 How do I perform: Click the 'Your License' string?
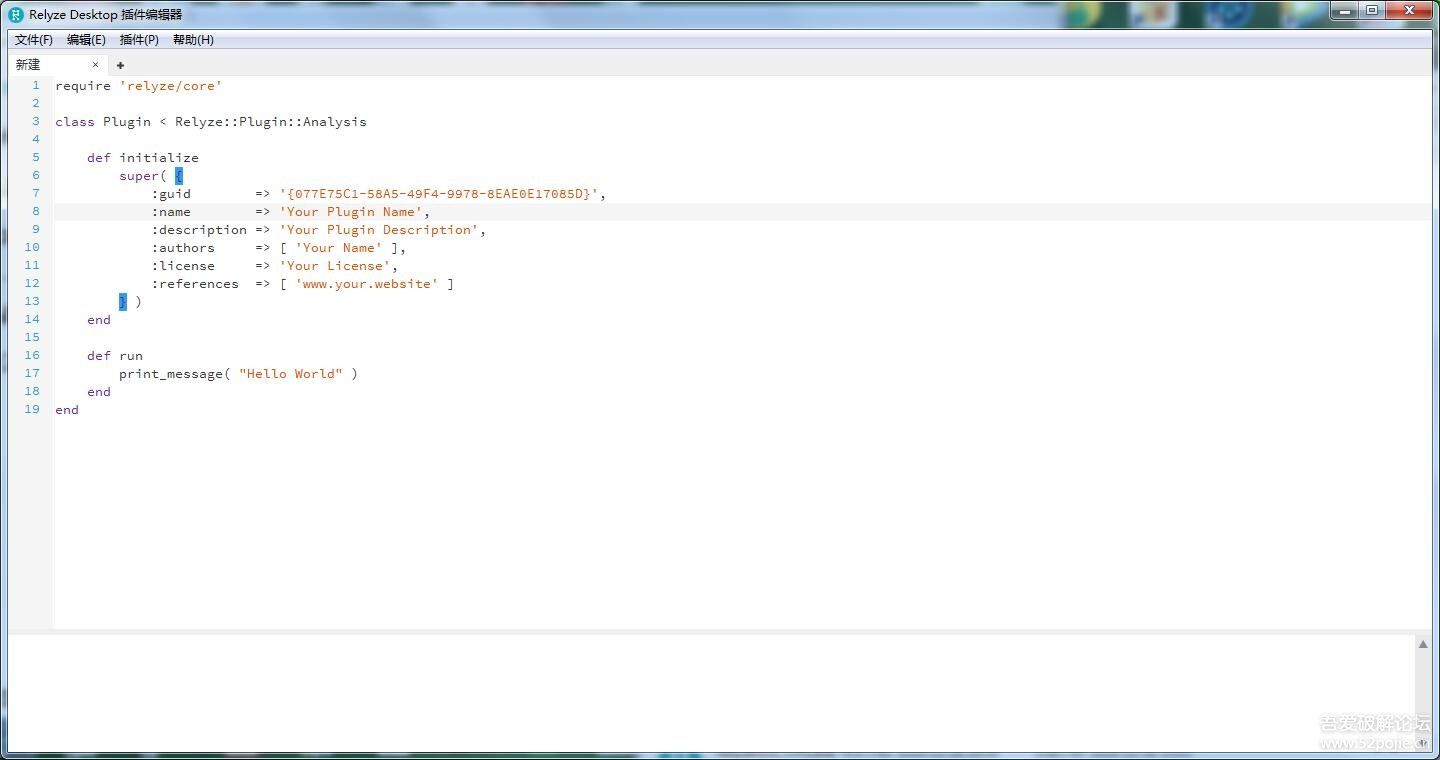335,266
